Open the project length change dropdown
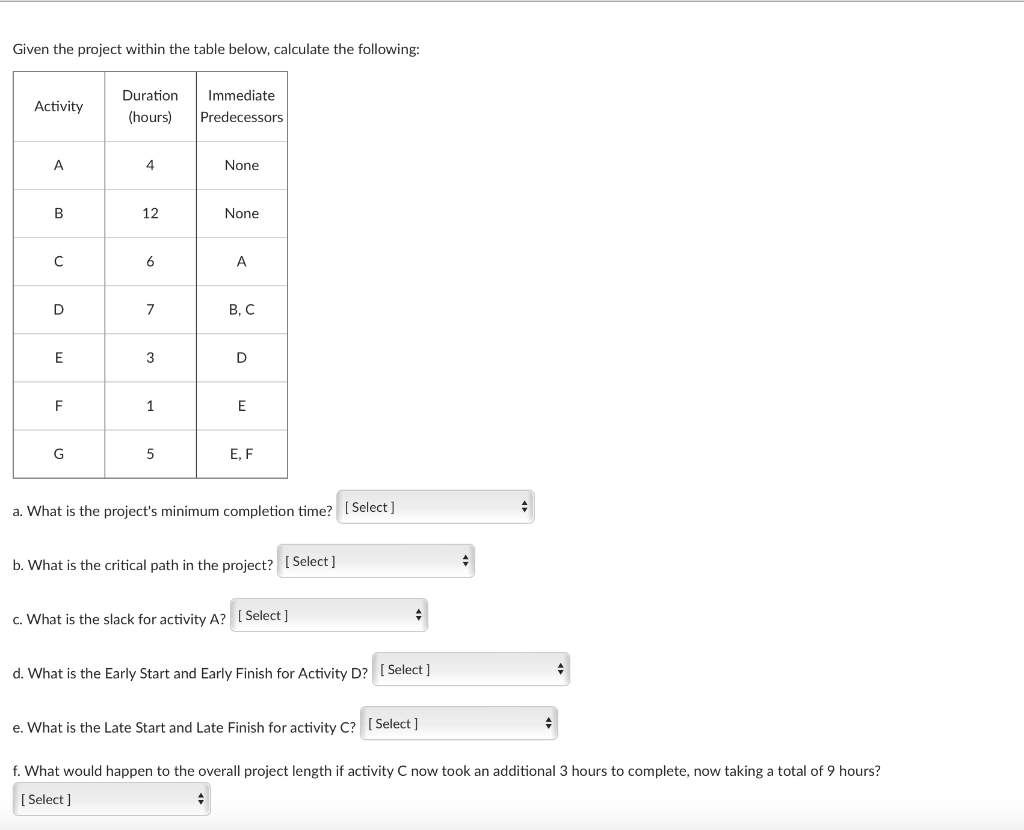 coord(110,798)
